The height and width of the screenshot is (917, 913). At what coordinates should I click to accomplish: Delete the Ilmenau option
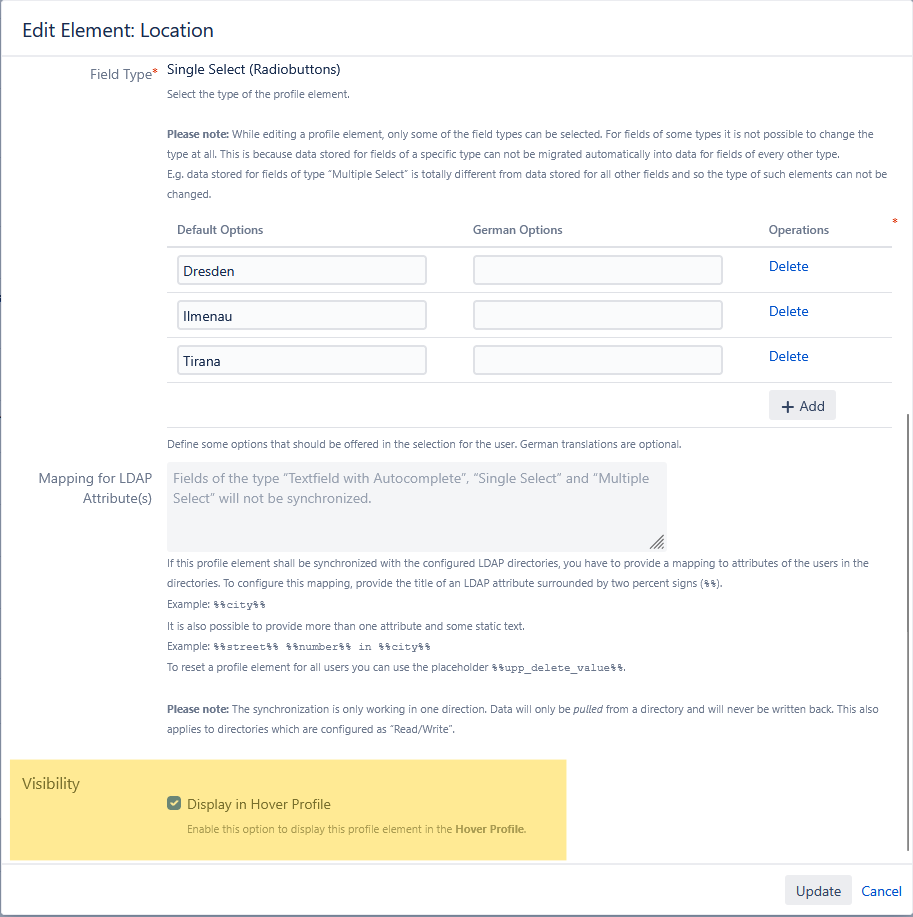[788, 311]
